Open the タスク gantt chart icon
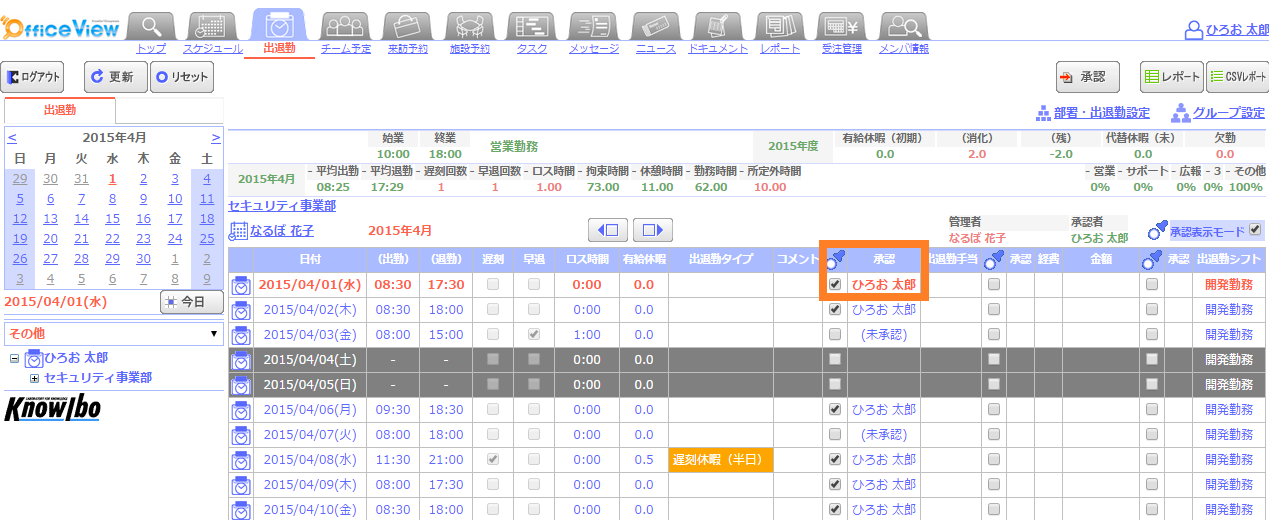 (x=531, y=25)
